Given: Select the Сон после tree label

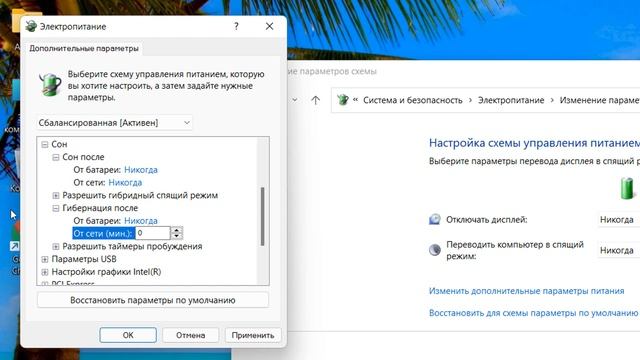Looking at the screenshot, I should coord(83,157).
